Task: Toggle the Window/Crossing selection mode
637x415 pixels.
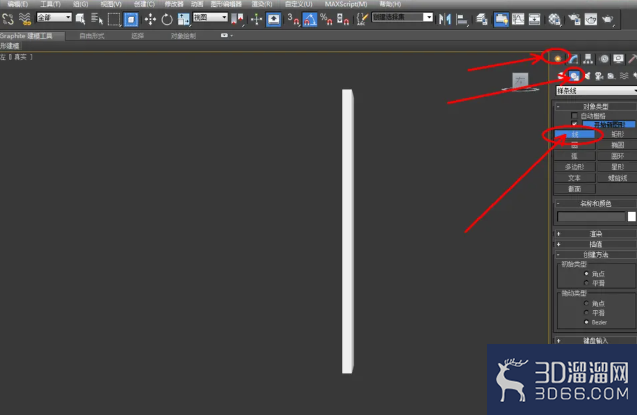Action: tap(131, 19)
